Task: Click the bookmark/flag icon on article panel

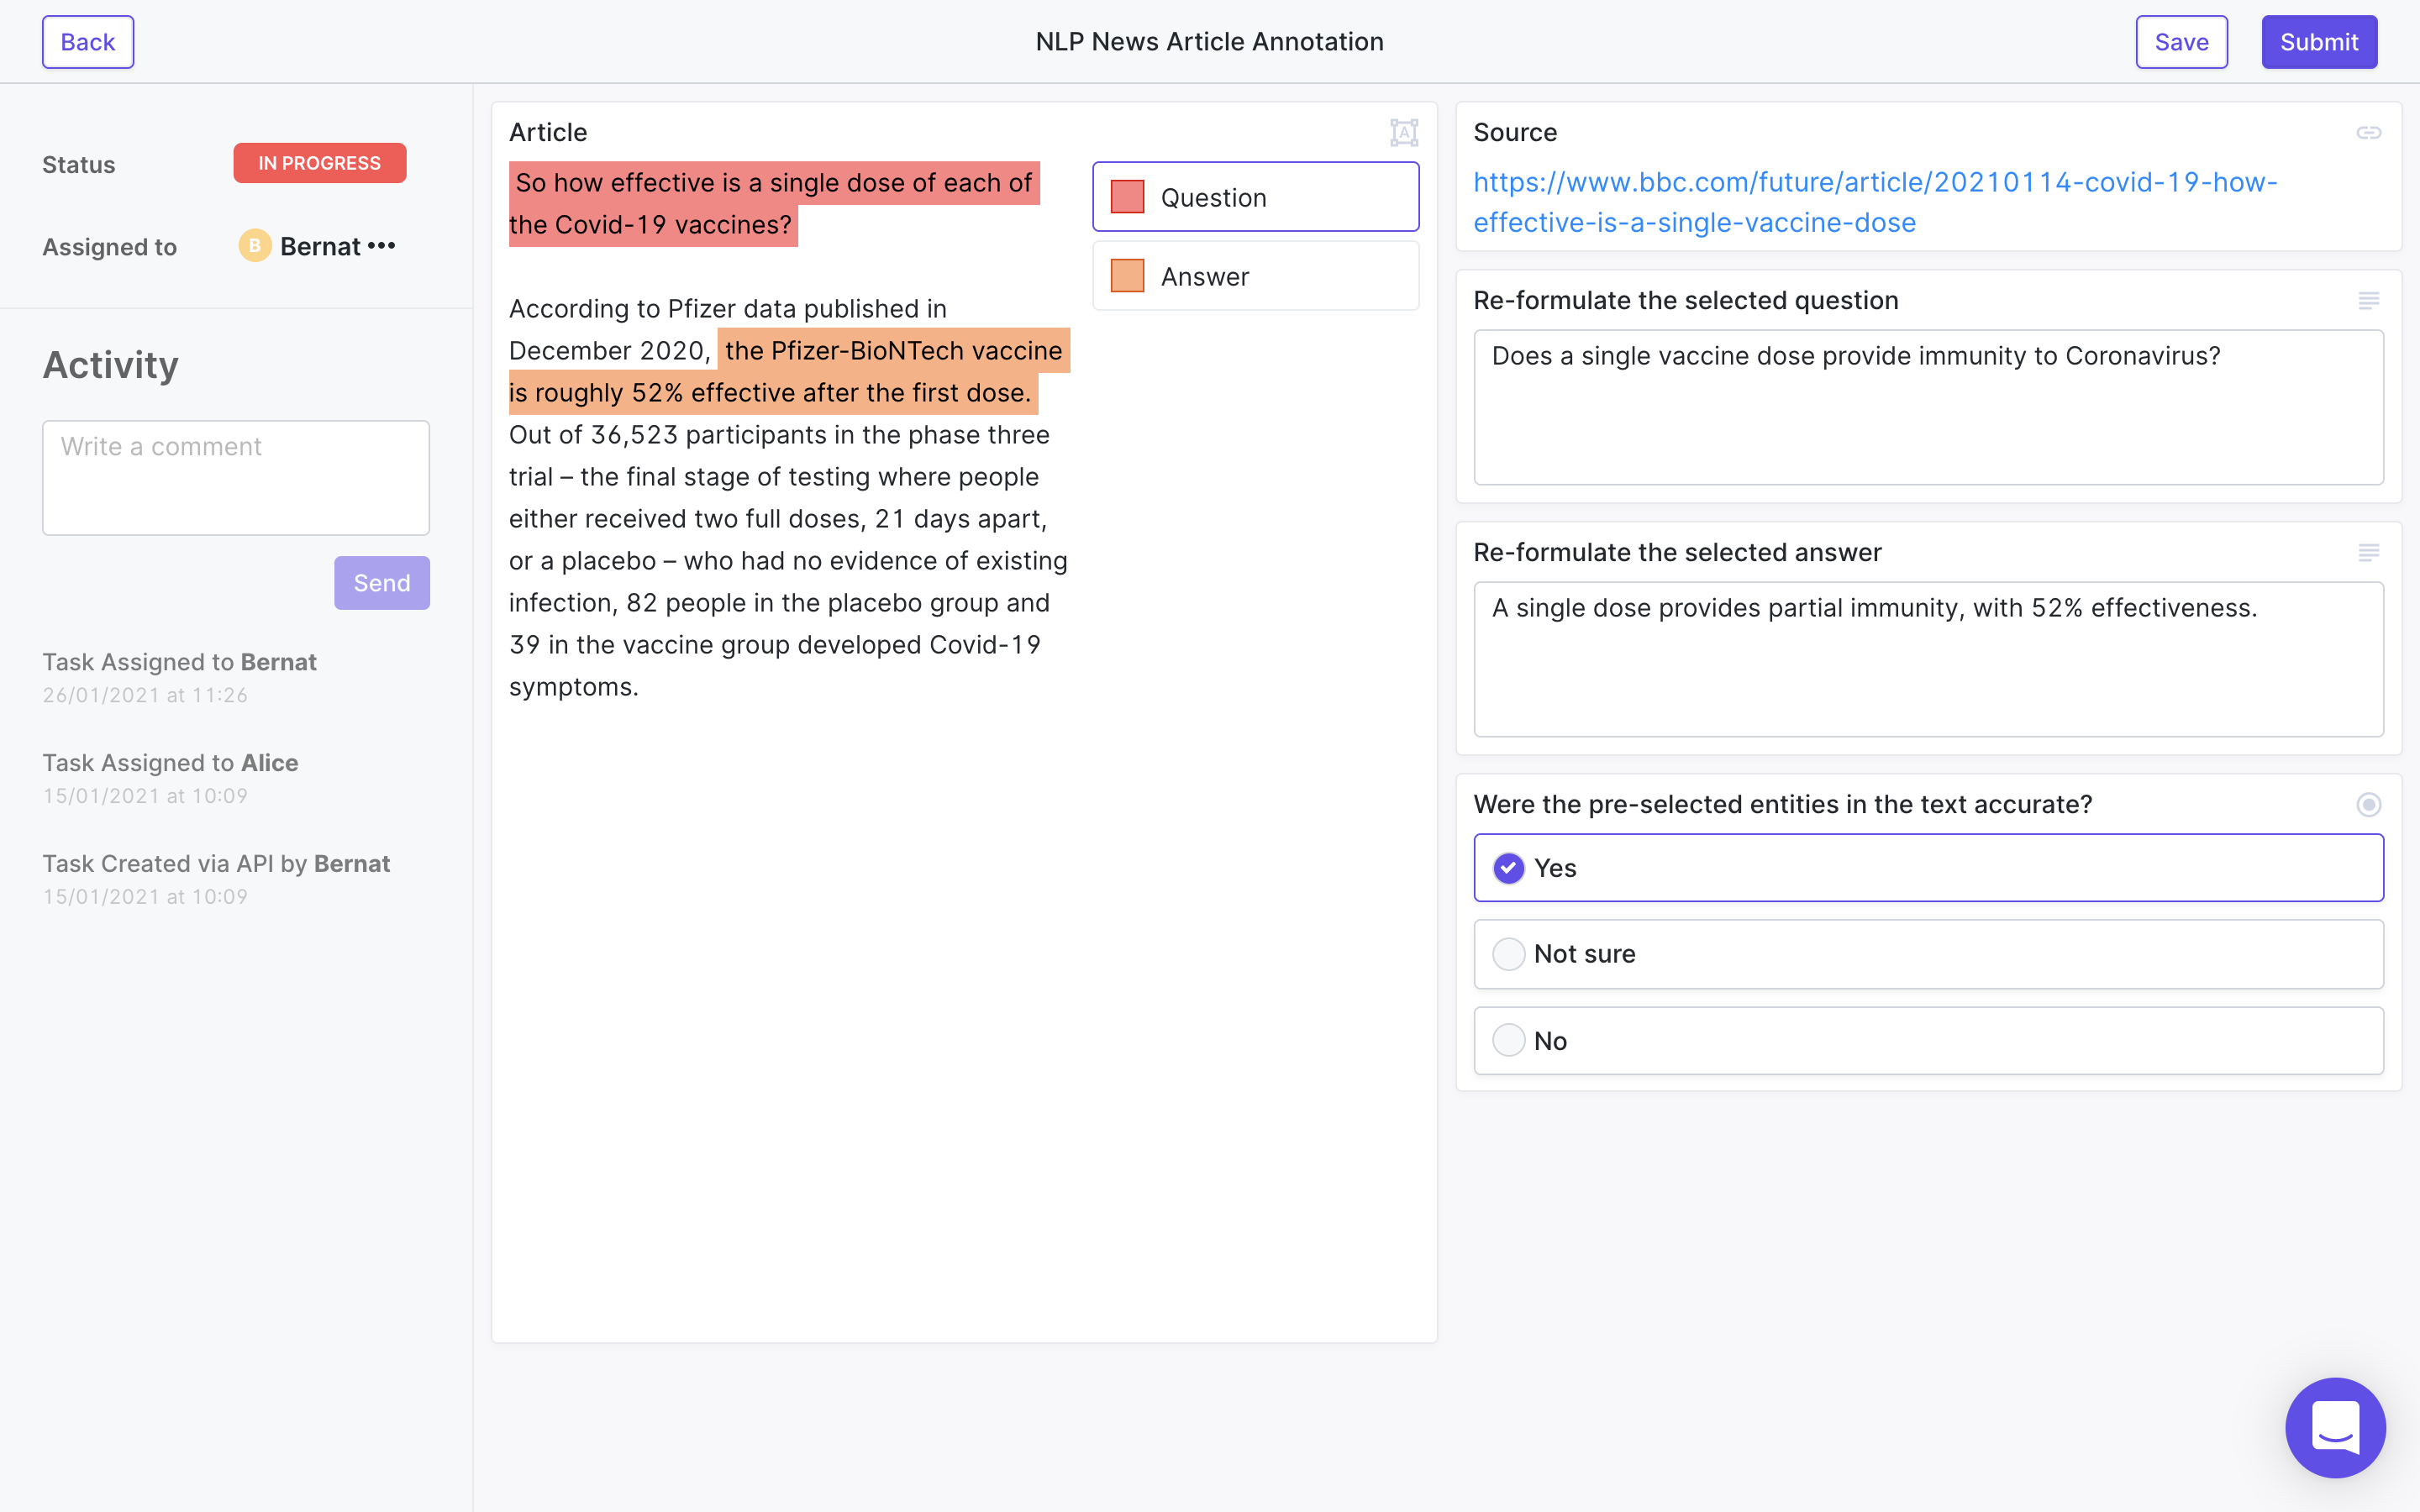Action: [x=1404, y=133]
